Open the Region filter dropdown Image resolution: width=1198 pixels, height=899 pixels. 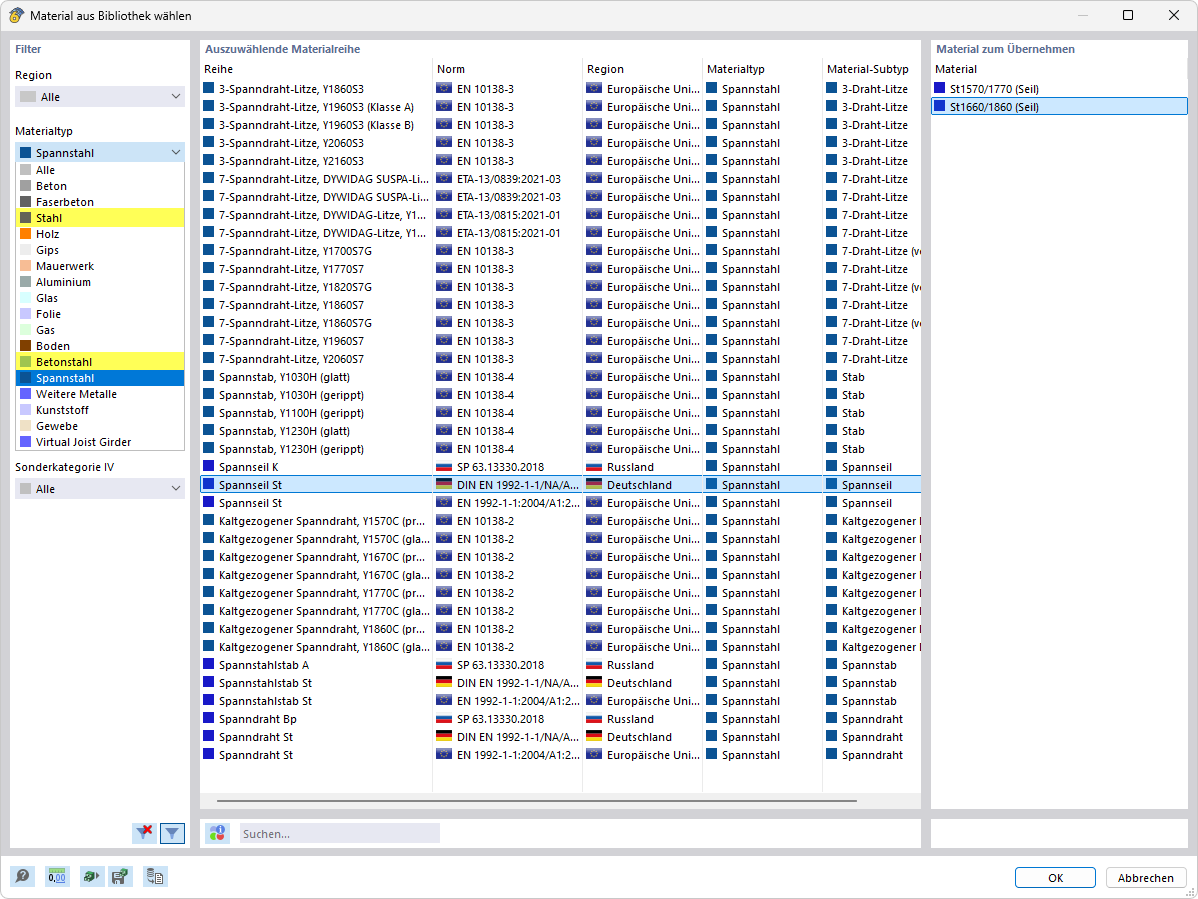[x=100, y=97]
